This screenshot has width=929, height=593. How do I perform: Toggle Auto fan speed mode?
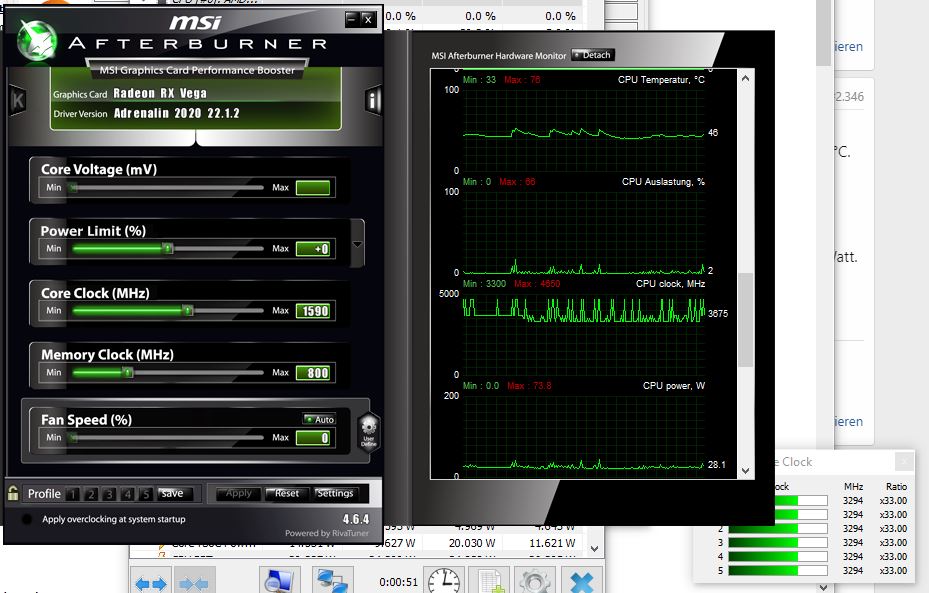[319, 419]
